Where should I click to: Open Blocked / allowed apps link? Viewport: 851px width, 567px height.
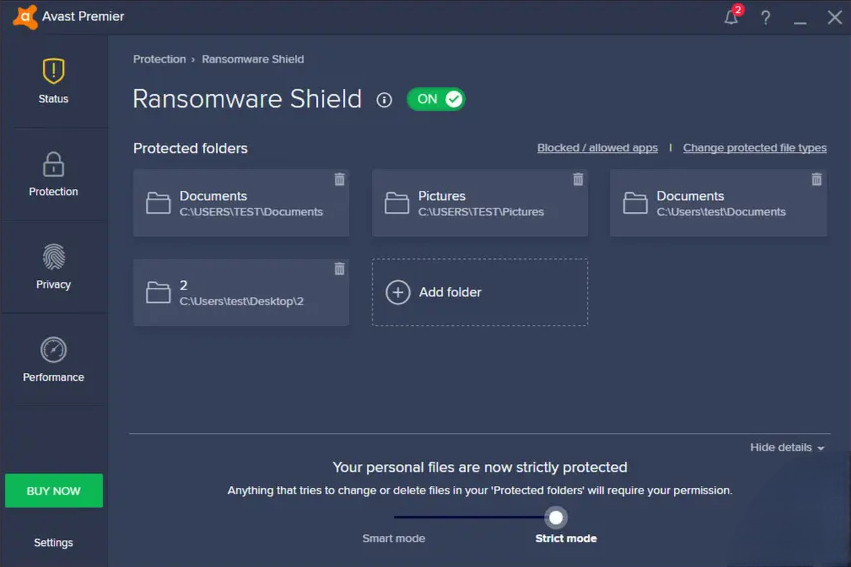point(597,148)
